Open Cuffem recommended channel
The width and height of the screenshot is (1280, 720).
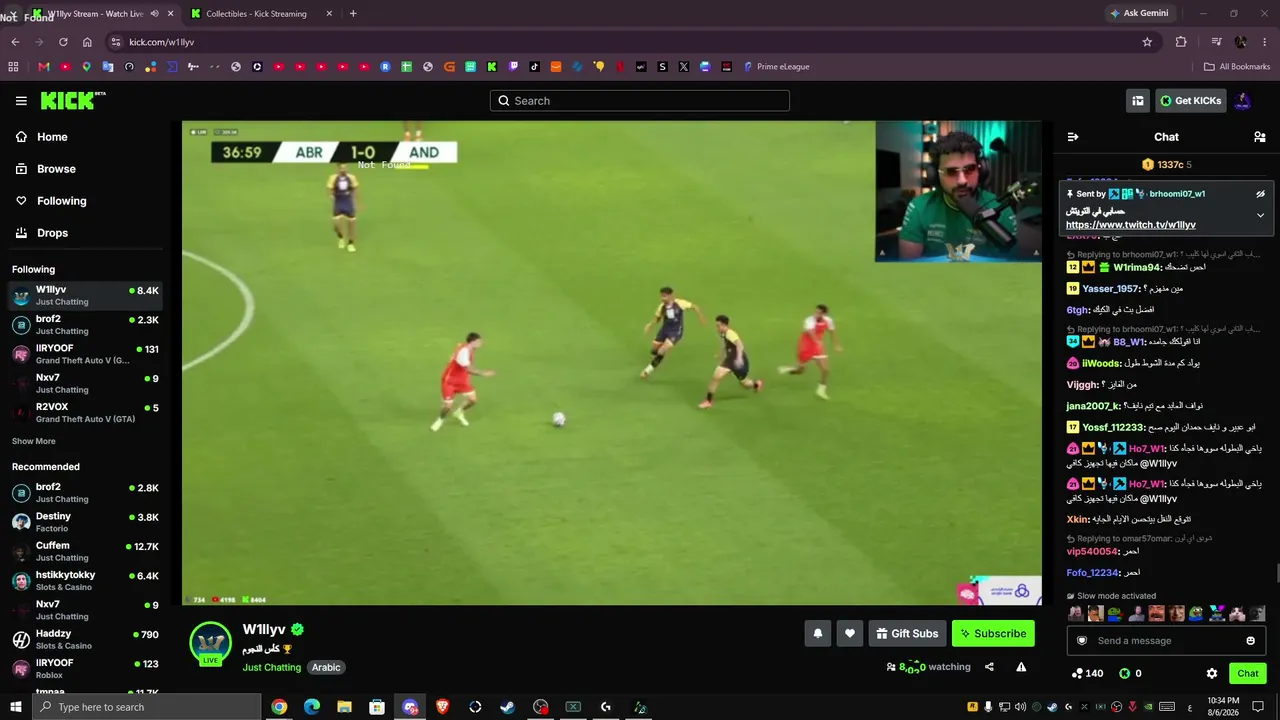click(84, 551)
